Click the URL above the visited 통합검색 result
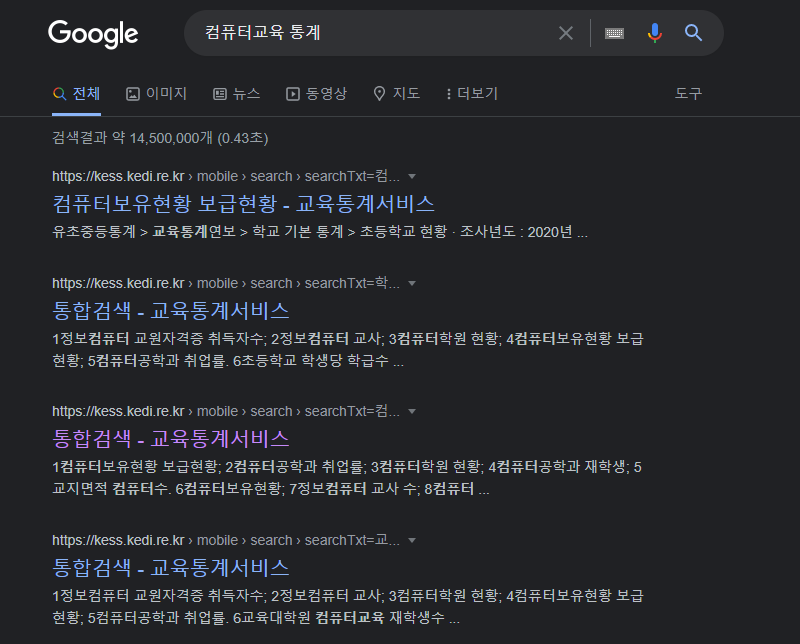The image size is (800, 644). [x=226, y=411]
